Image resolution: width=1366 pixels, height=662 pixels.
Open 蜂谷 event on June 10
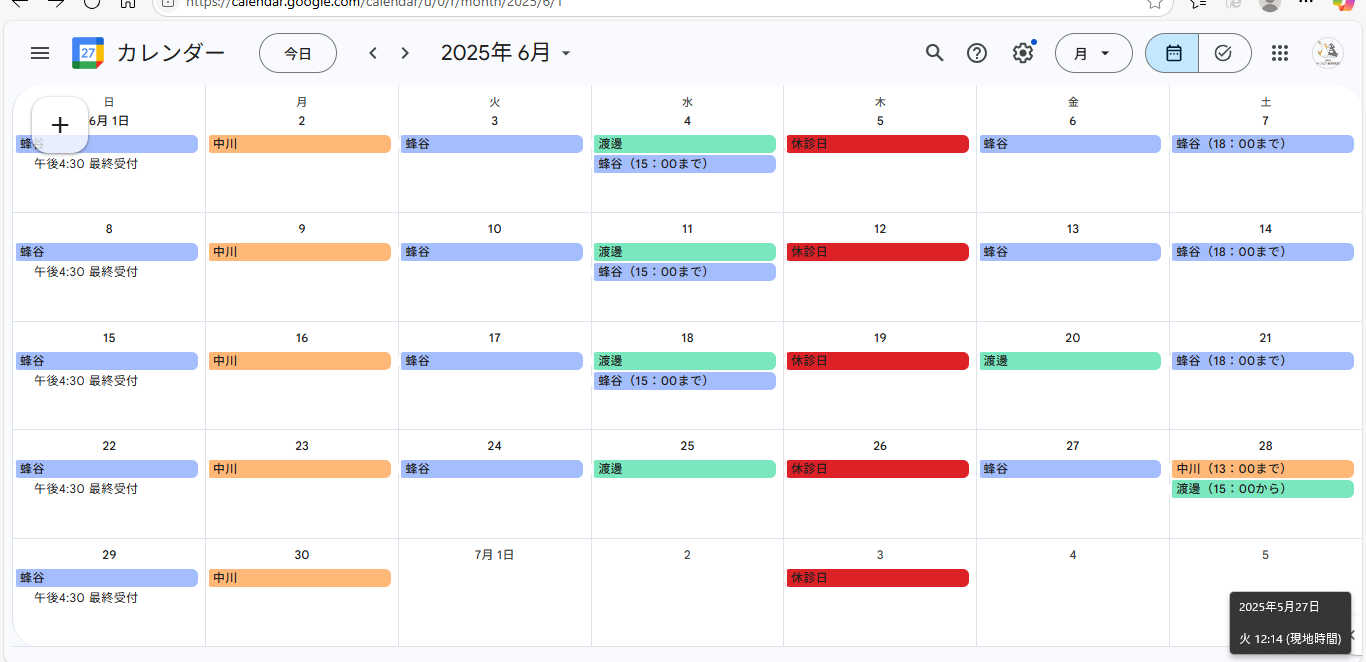(492, 252)
